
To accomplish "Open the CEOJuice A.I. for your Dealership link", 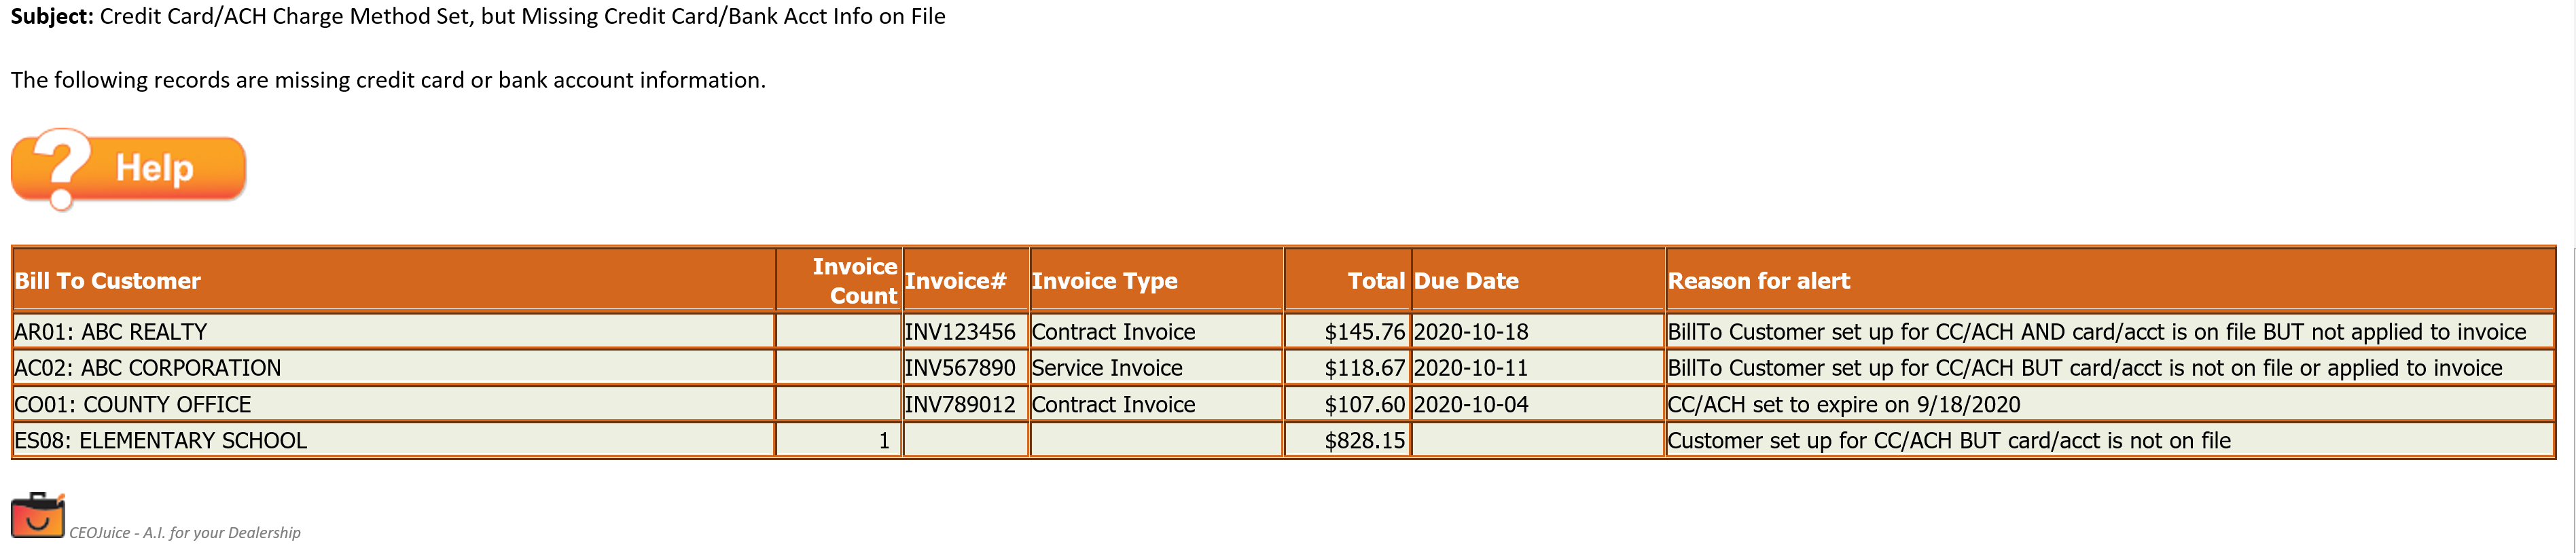I will (185, 532).
